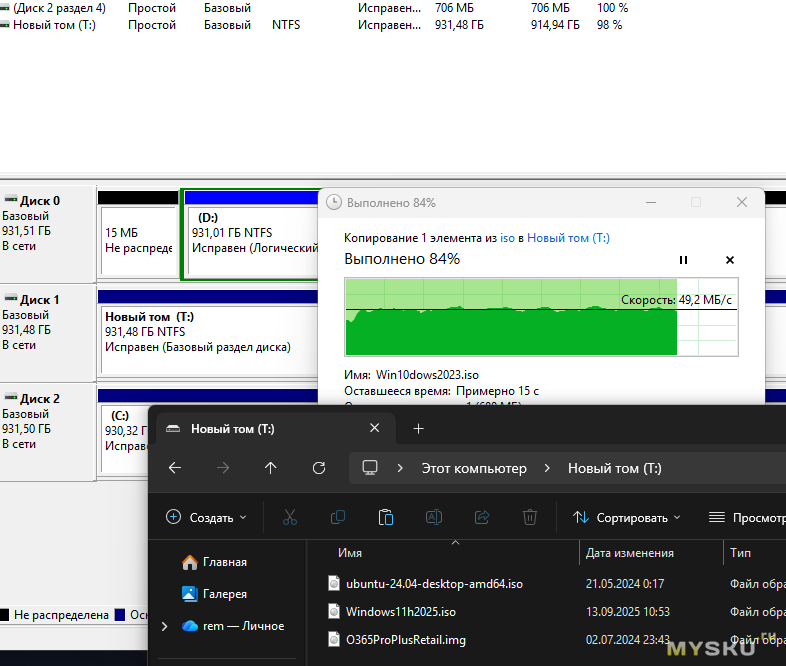Image resolution: width=786 pixels, height=666 pixels.
Task: Click the Cut scissors icon
Action: tap(290, 517)
